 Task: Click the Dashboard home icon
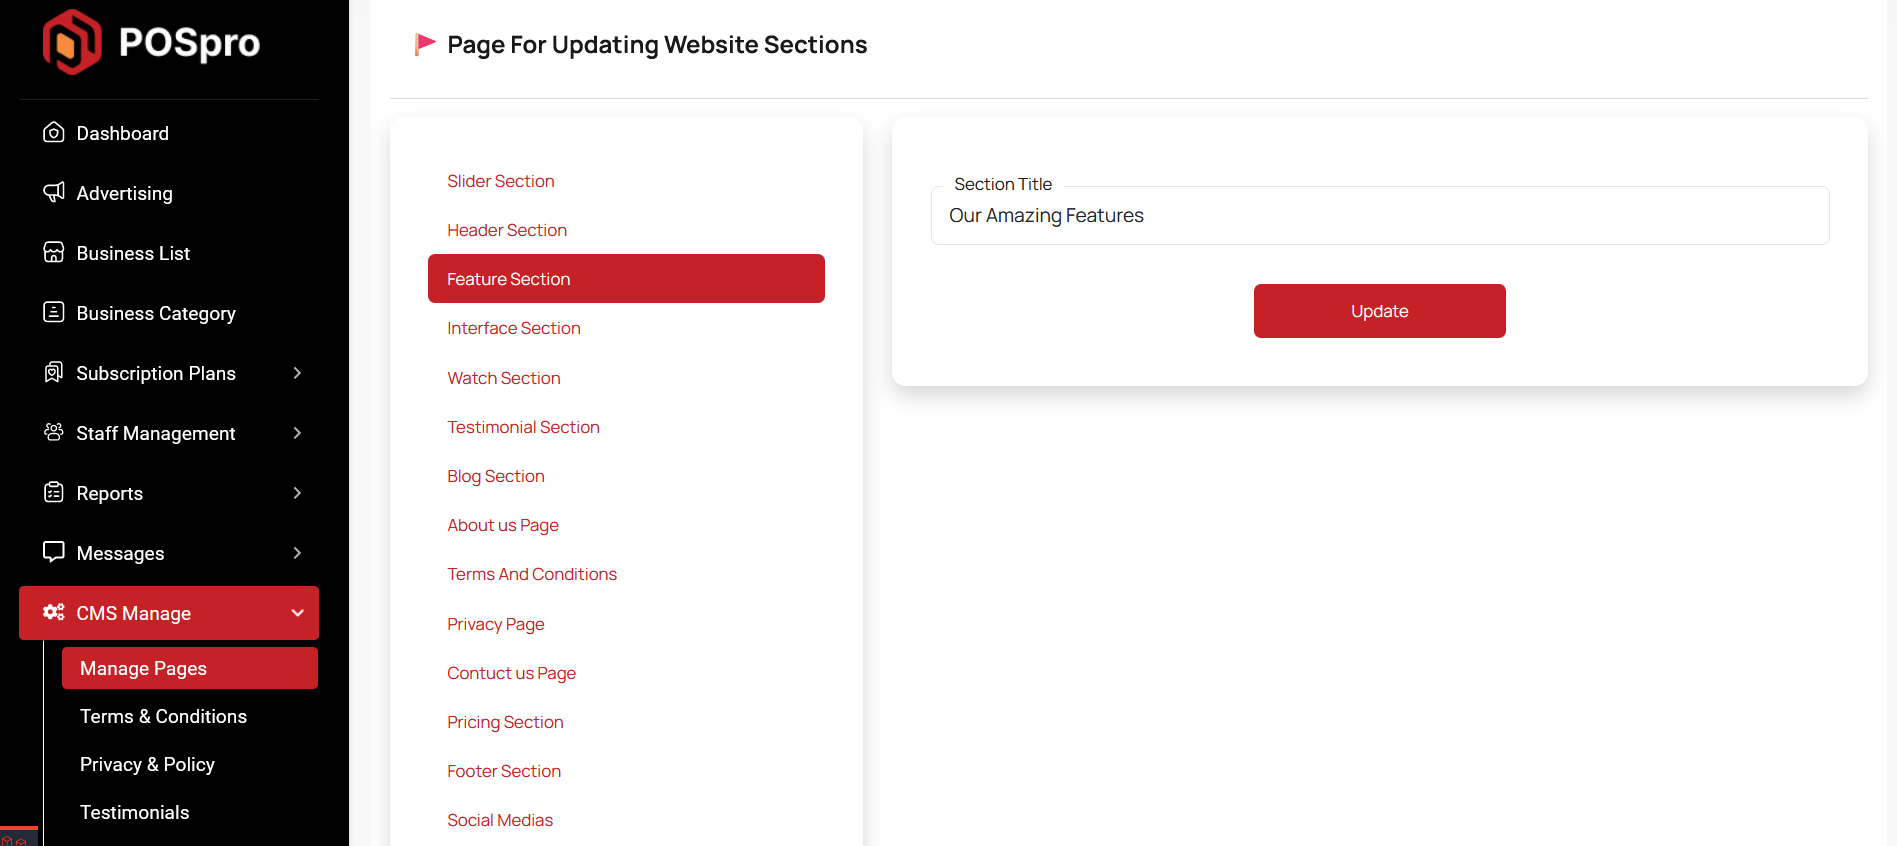click(x=54, y=133)
